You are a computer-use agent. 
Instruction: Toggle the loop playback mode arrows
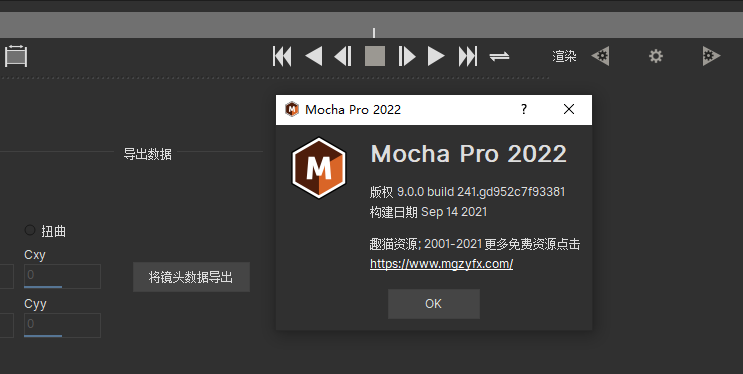tap(499, 57)
